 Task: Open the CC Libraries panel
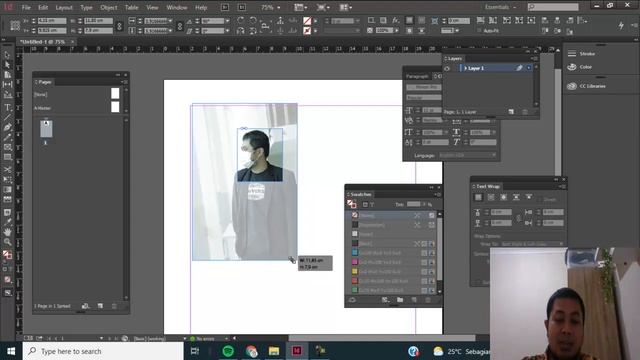(587, 86)
